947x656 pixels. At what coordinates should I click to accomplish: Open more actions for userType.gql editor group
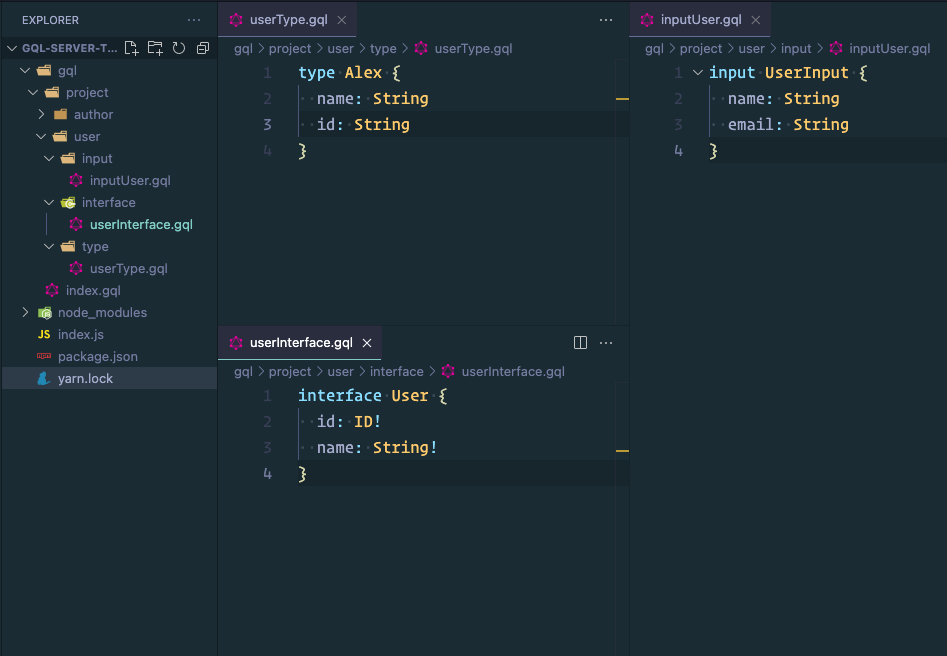[606, 20]
